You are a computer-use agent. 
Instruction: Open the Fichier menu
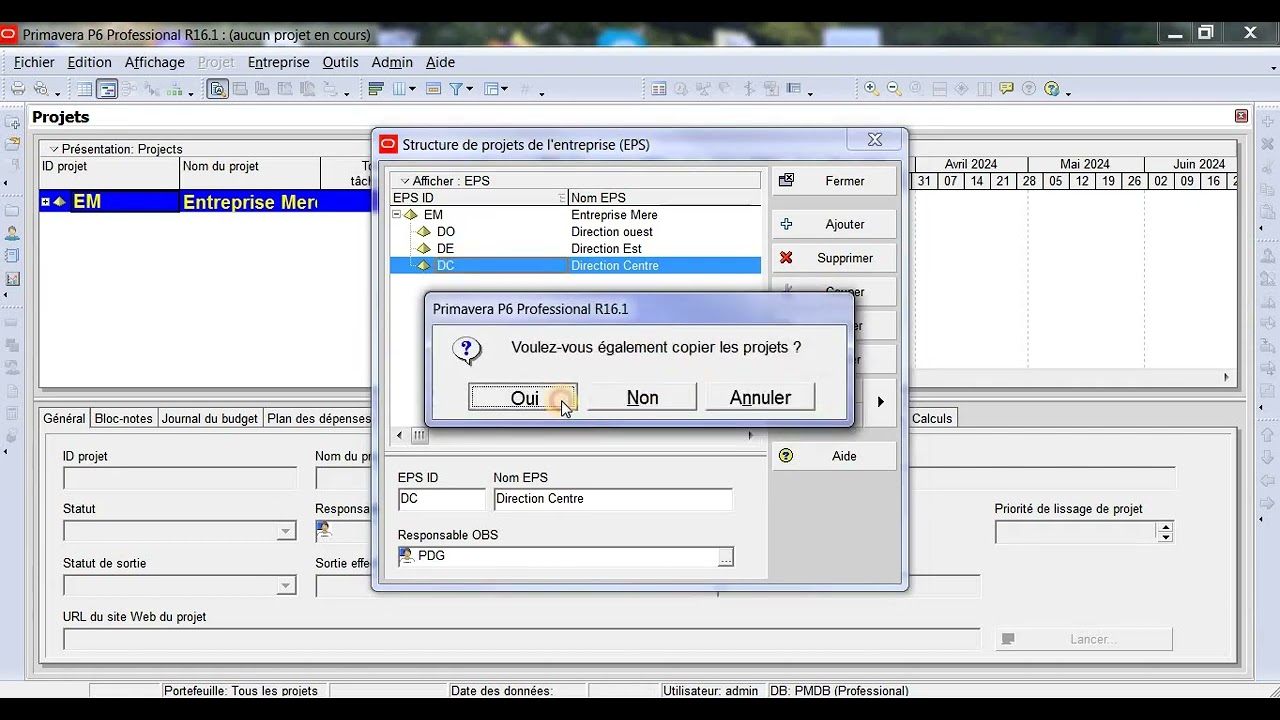tap(34, 62)
